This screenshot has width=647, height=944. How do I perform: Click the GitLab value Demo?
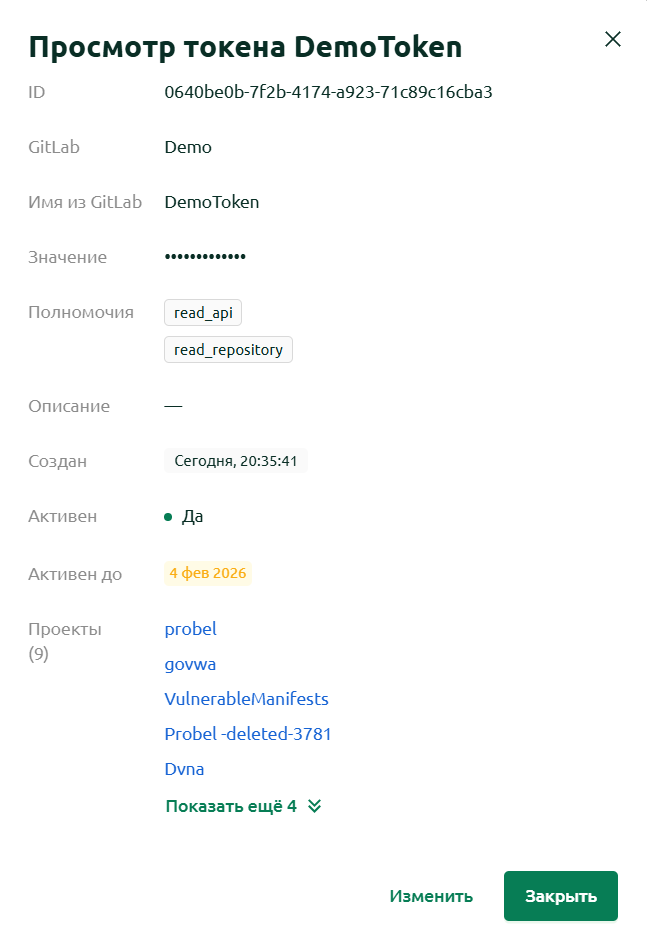coord(188,148)
